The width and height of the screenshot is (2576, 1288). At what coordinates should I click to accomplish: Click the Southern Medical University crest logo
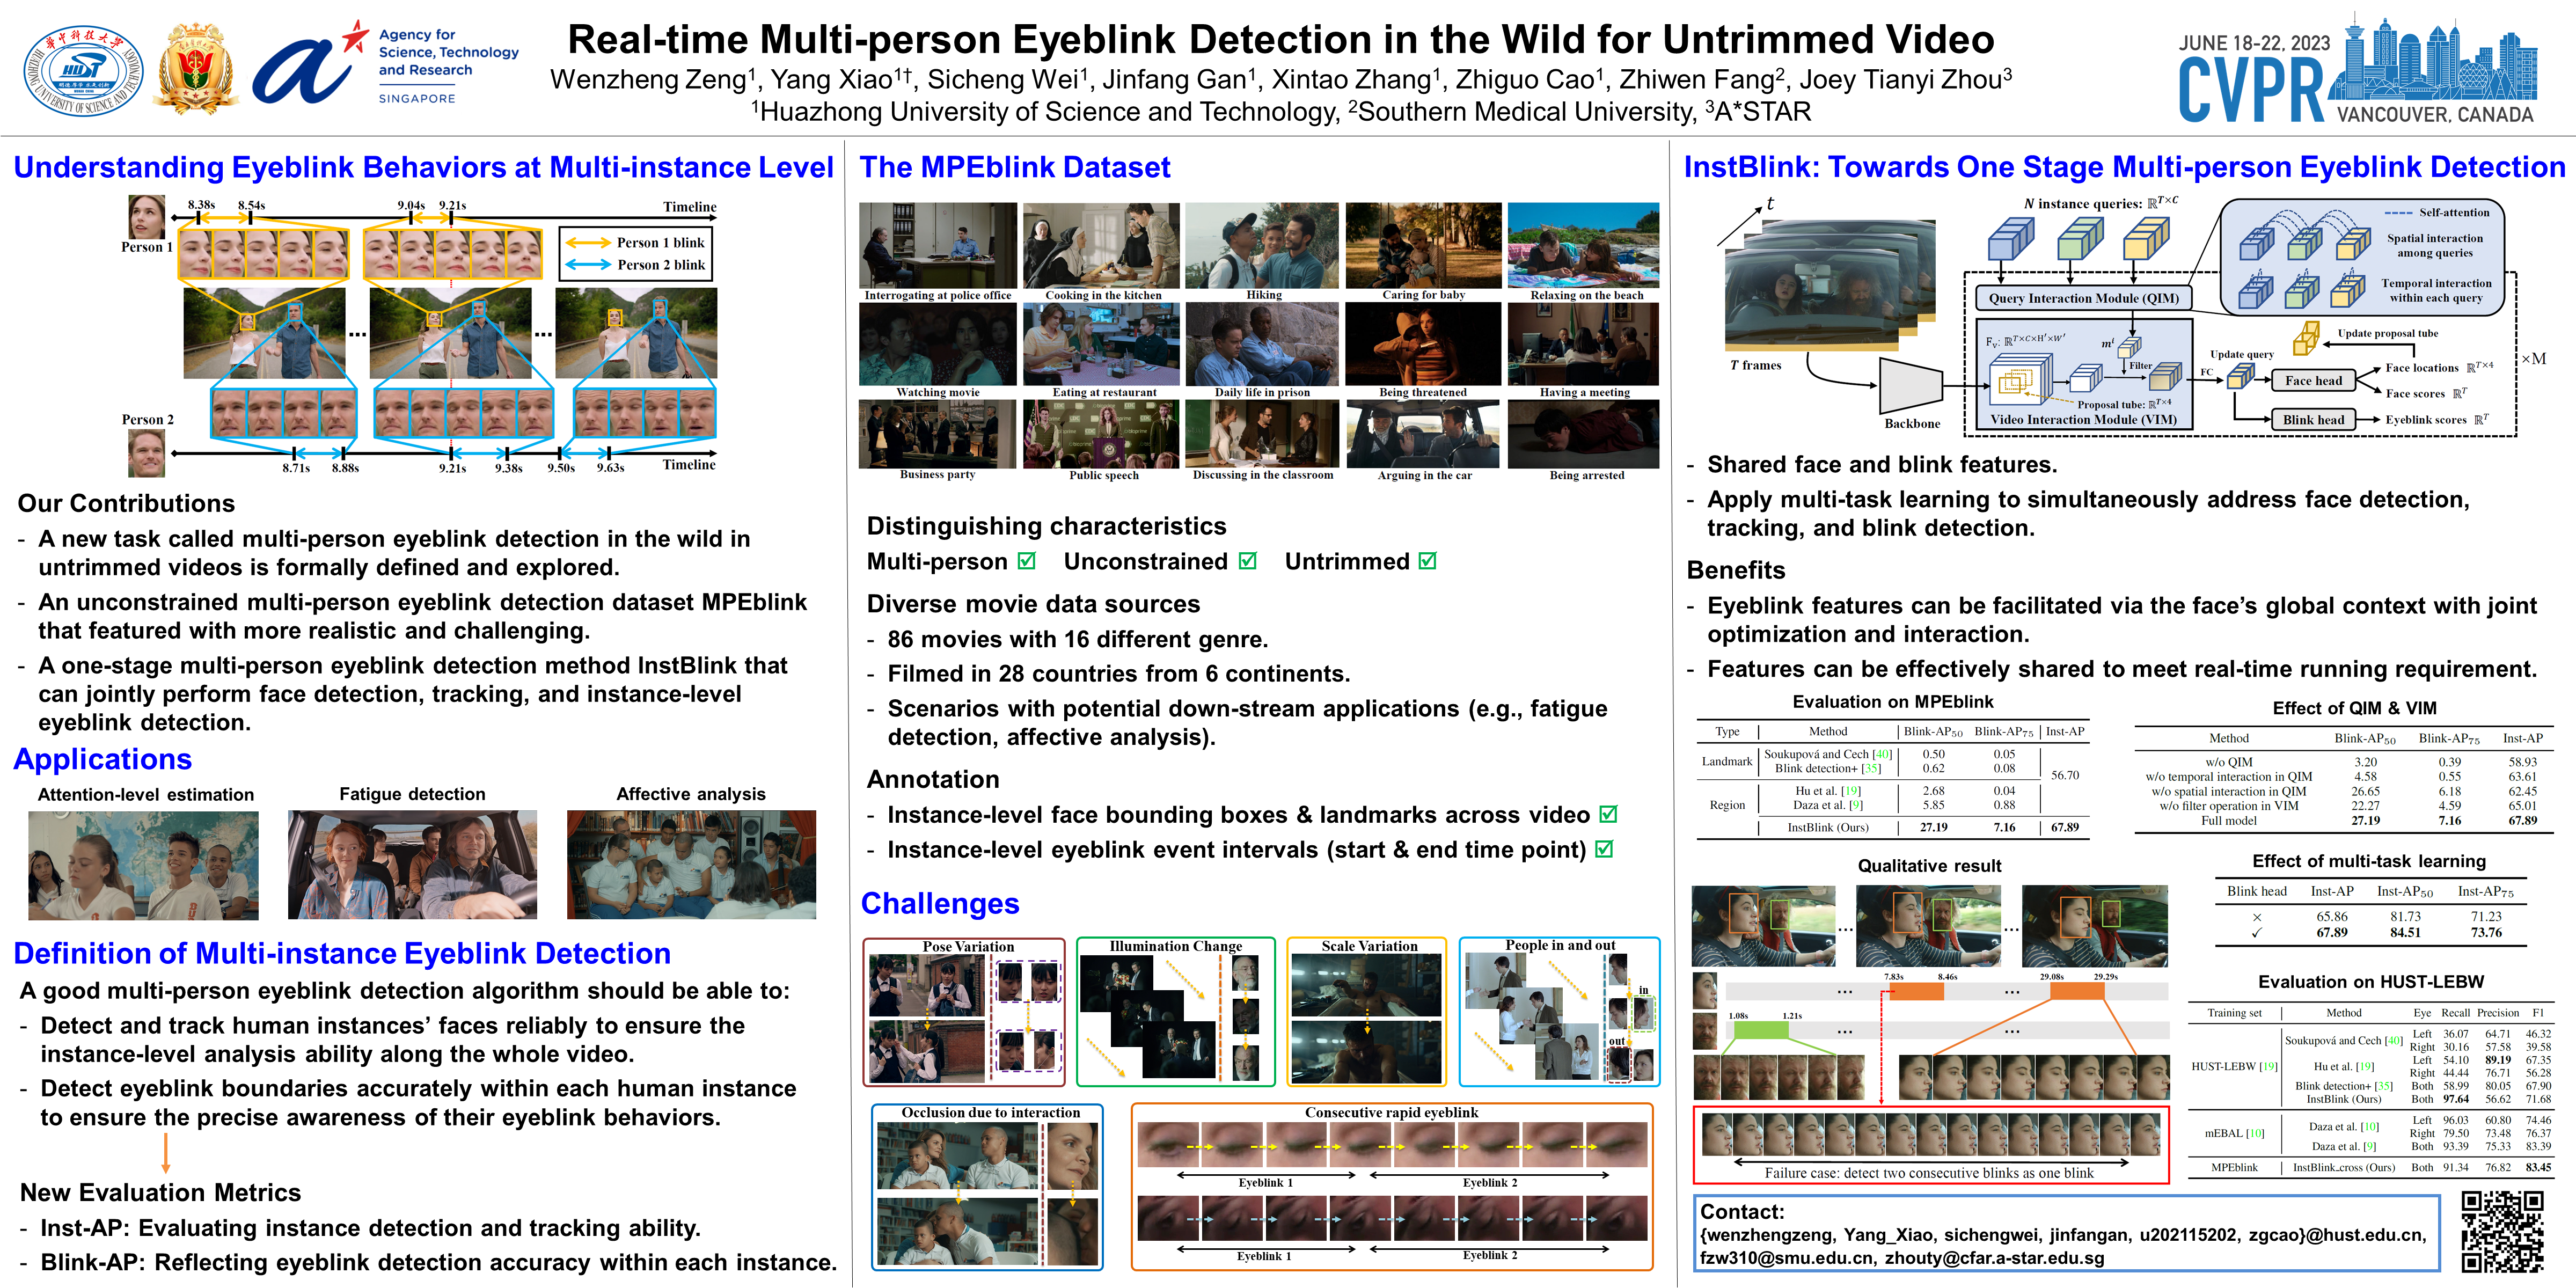[197, 68]
